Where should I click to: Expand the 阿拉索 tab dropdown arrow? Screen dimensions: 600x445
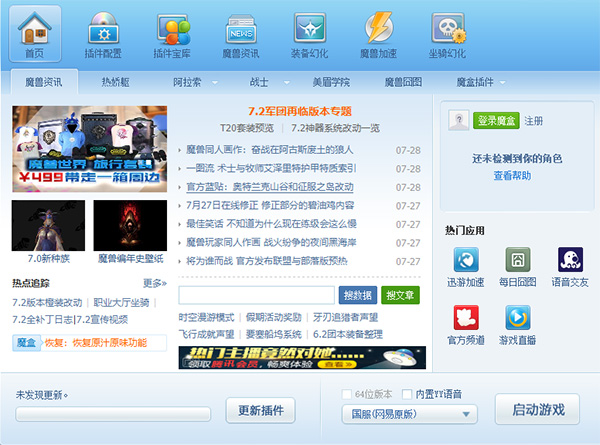(x=215, y=82)
